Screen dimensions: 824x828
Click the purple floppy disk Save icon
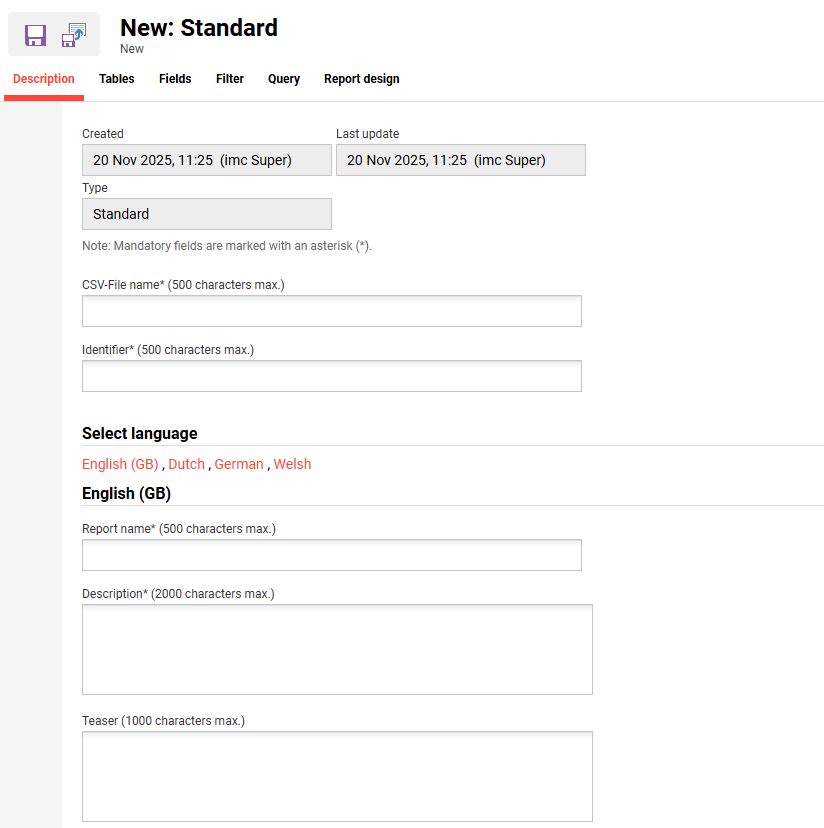(36, 36)
